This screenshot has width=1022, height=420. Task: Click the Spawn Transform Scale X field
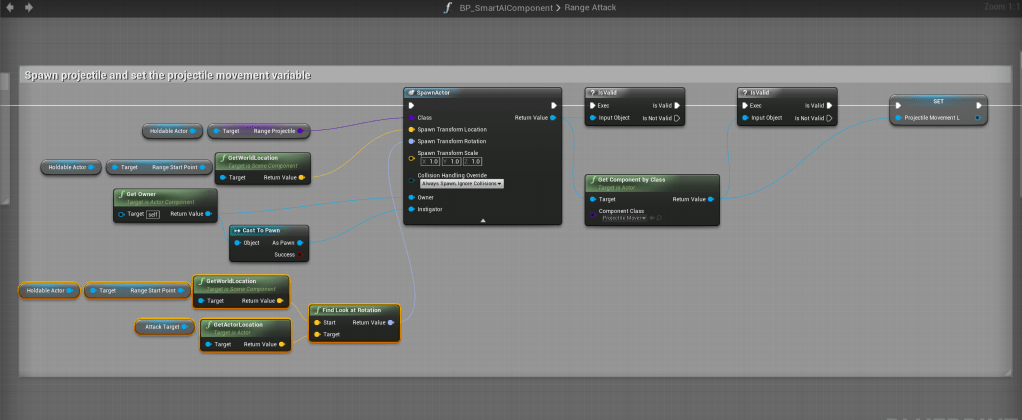(x=430, y=161)
